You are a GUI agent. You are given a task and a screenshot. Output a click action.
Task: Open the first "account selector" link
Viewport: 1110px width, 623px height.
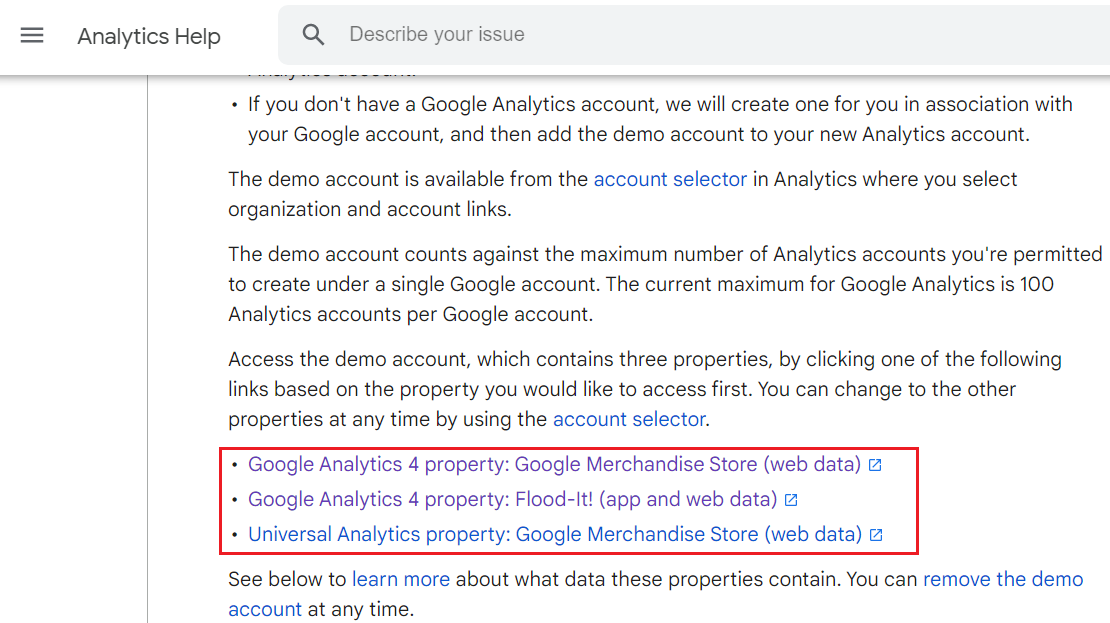click(x=670, y=179)
